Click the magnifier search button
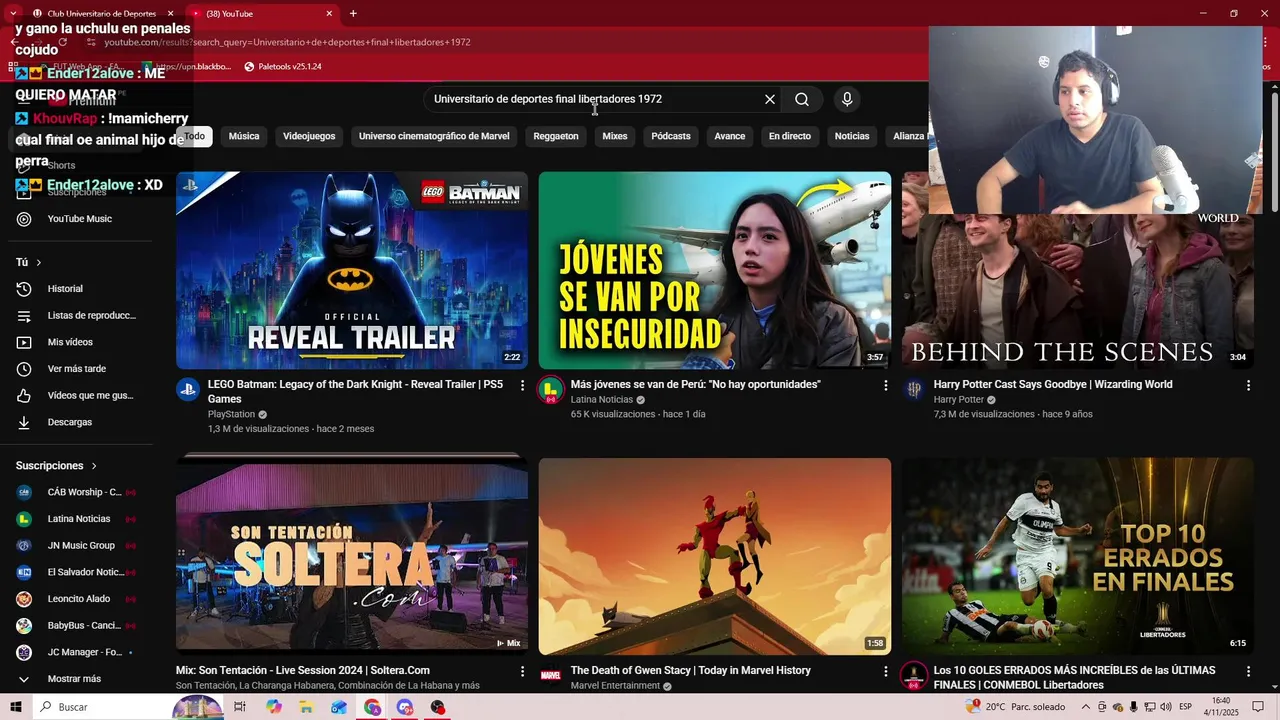The width and height of the screenshot is (1280, 720). click(802, 99)
